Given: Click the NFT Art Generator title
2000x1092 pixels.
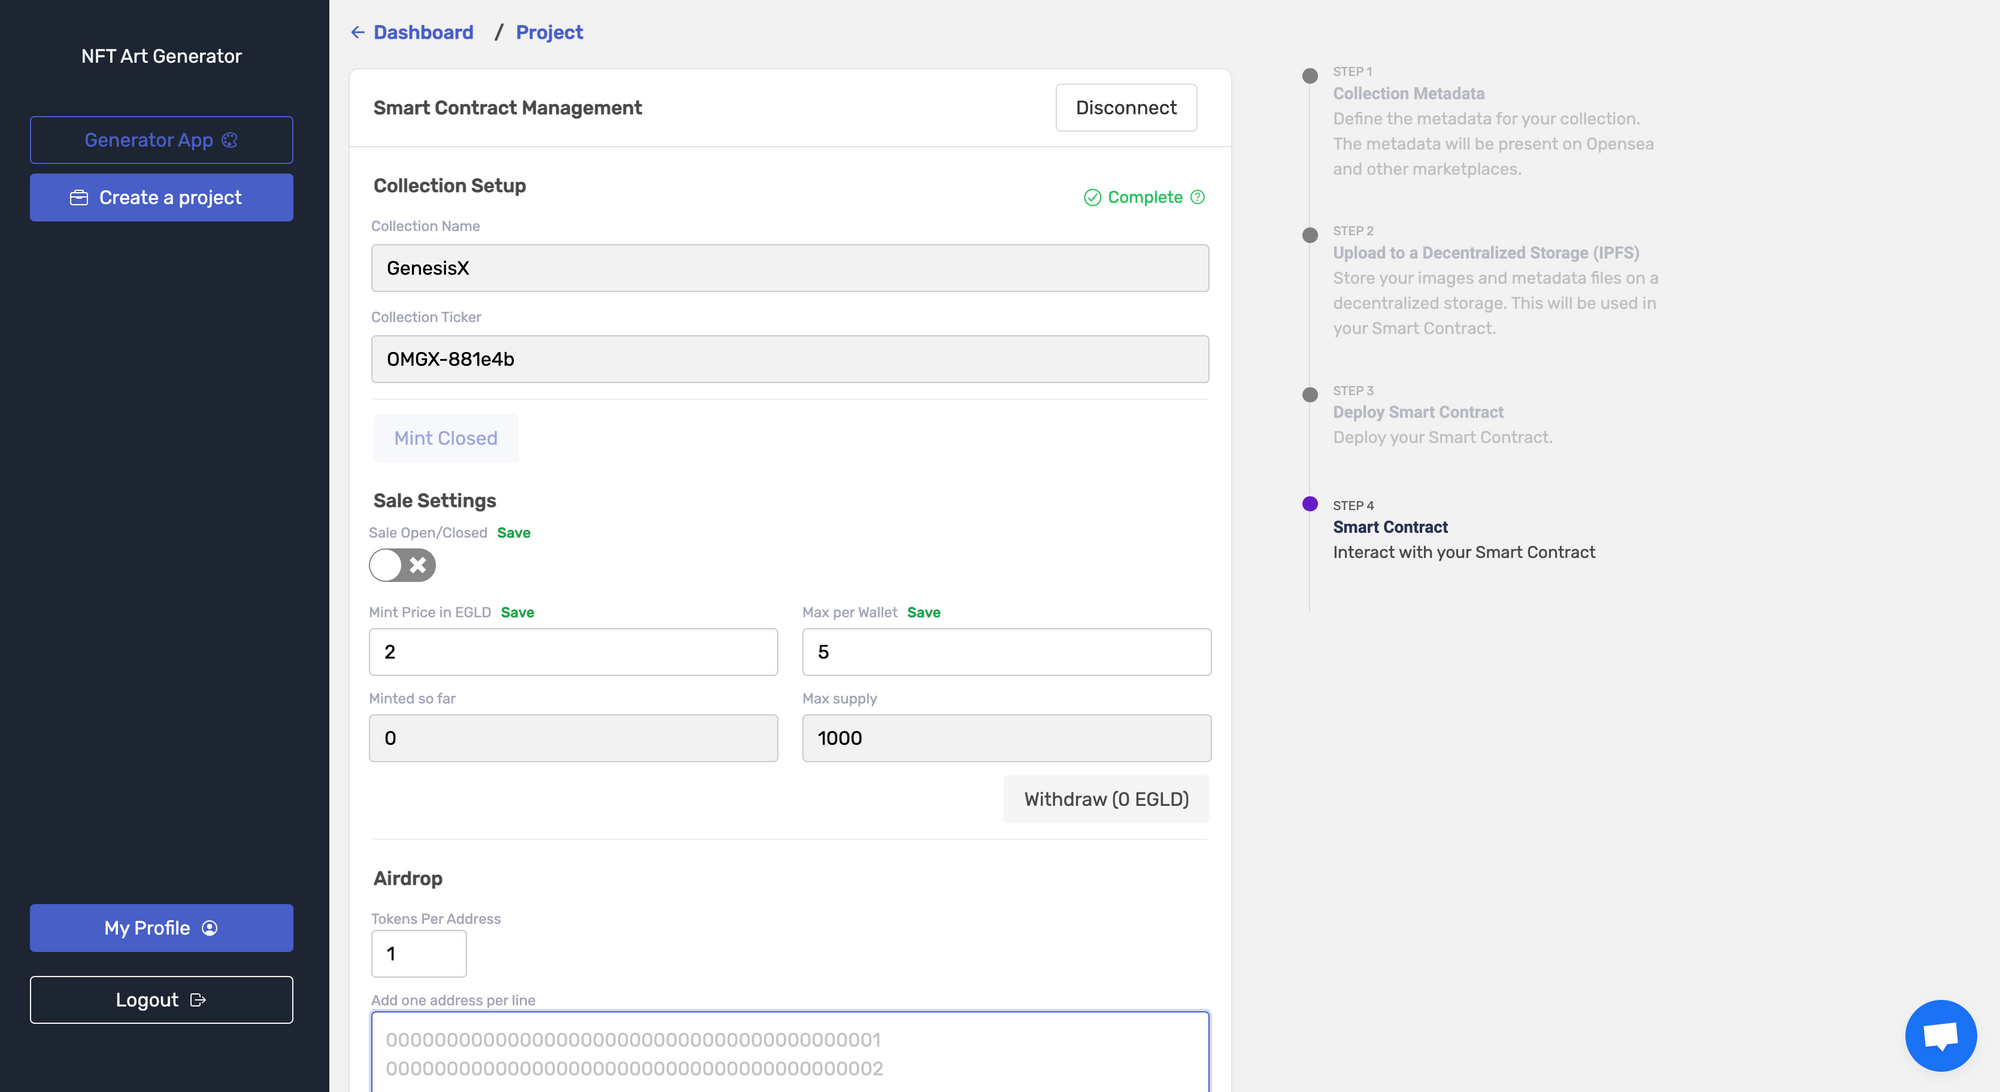Looking at the screenshot, I should pos(161,56).
